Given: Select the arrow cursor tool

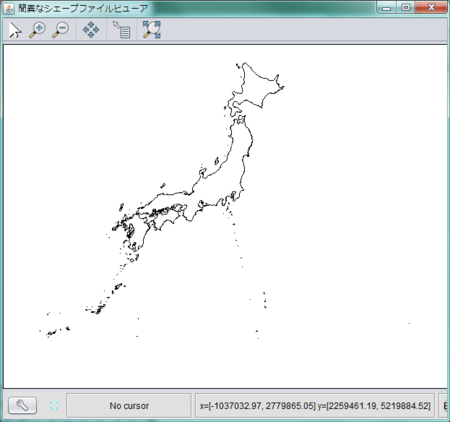Looking at the screenshot, I should click(15, 30).
